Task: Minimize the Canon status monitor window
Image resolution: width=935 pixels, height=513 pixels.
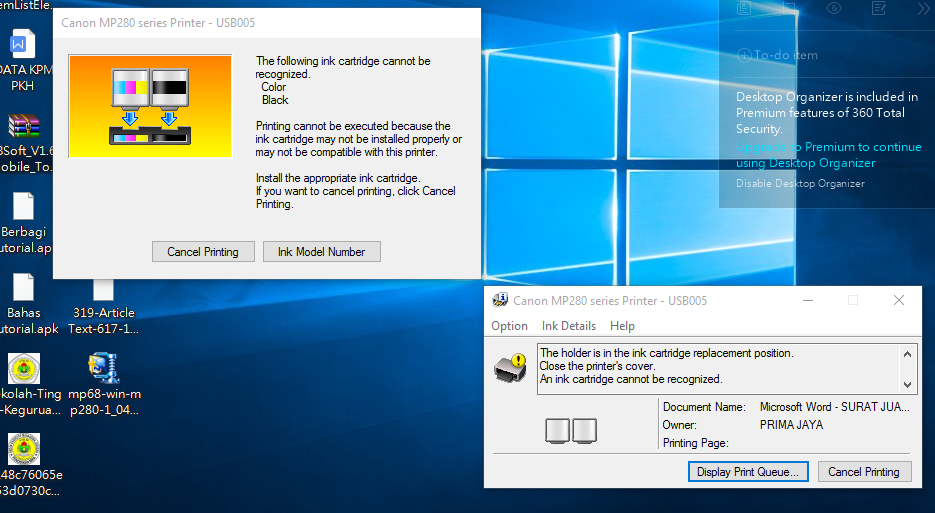Action: click(x=808, y=300)
